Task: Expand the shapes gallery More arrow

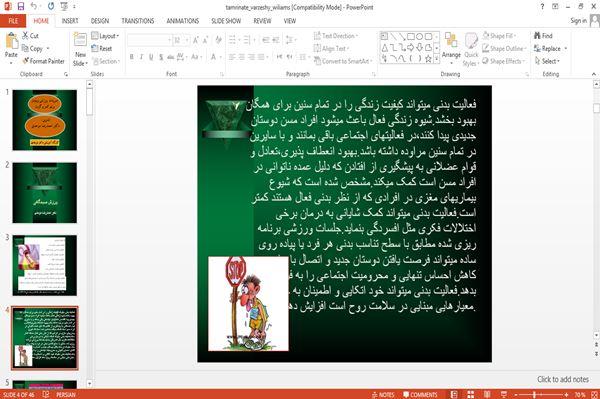Action: coord(437,59)
